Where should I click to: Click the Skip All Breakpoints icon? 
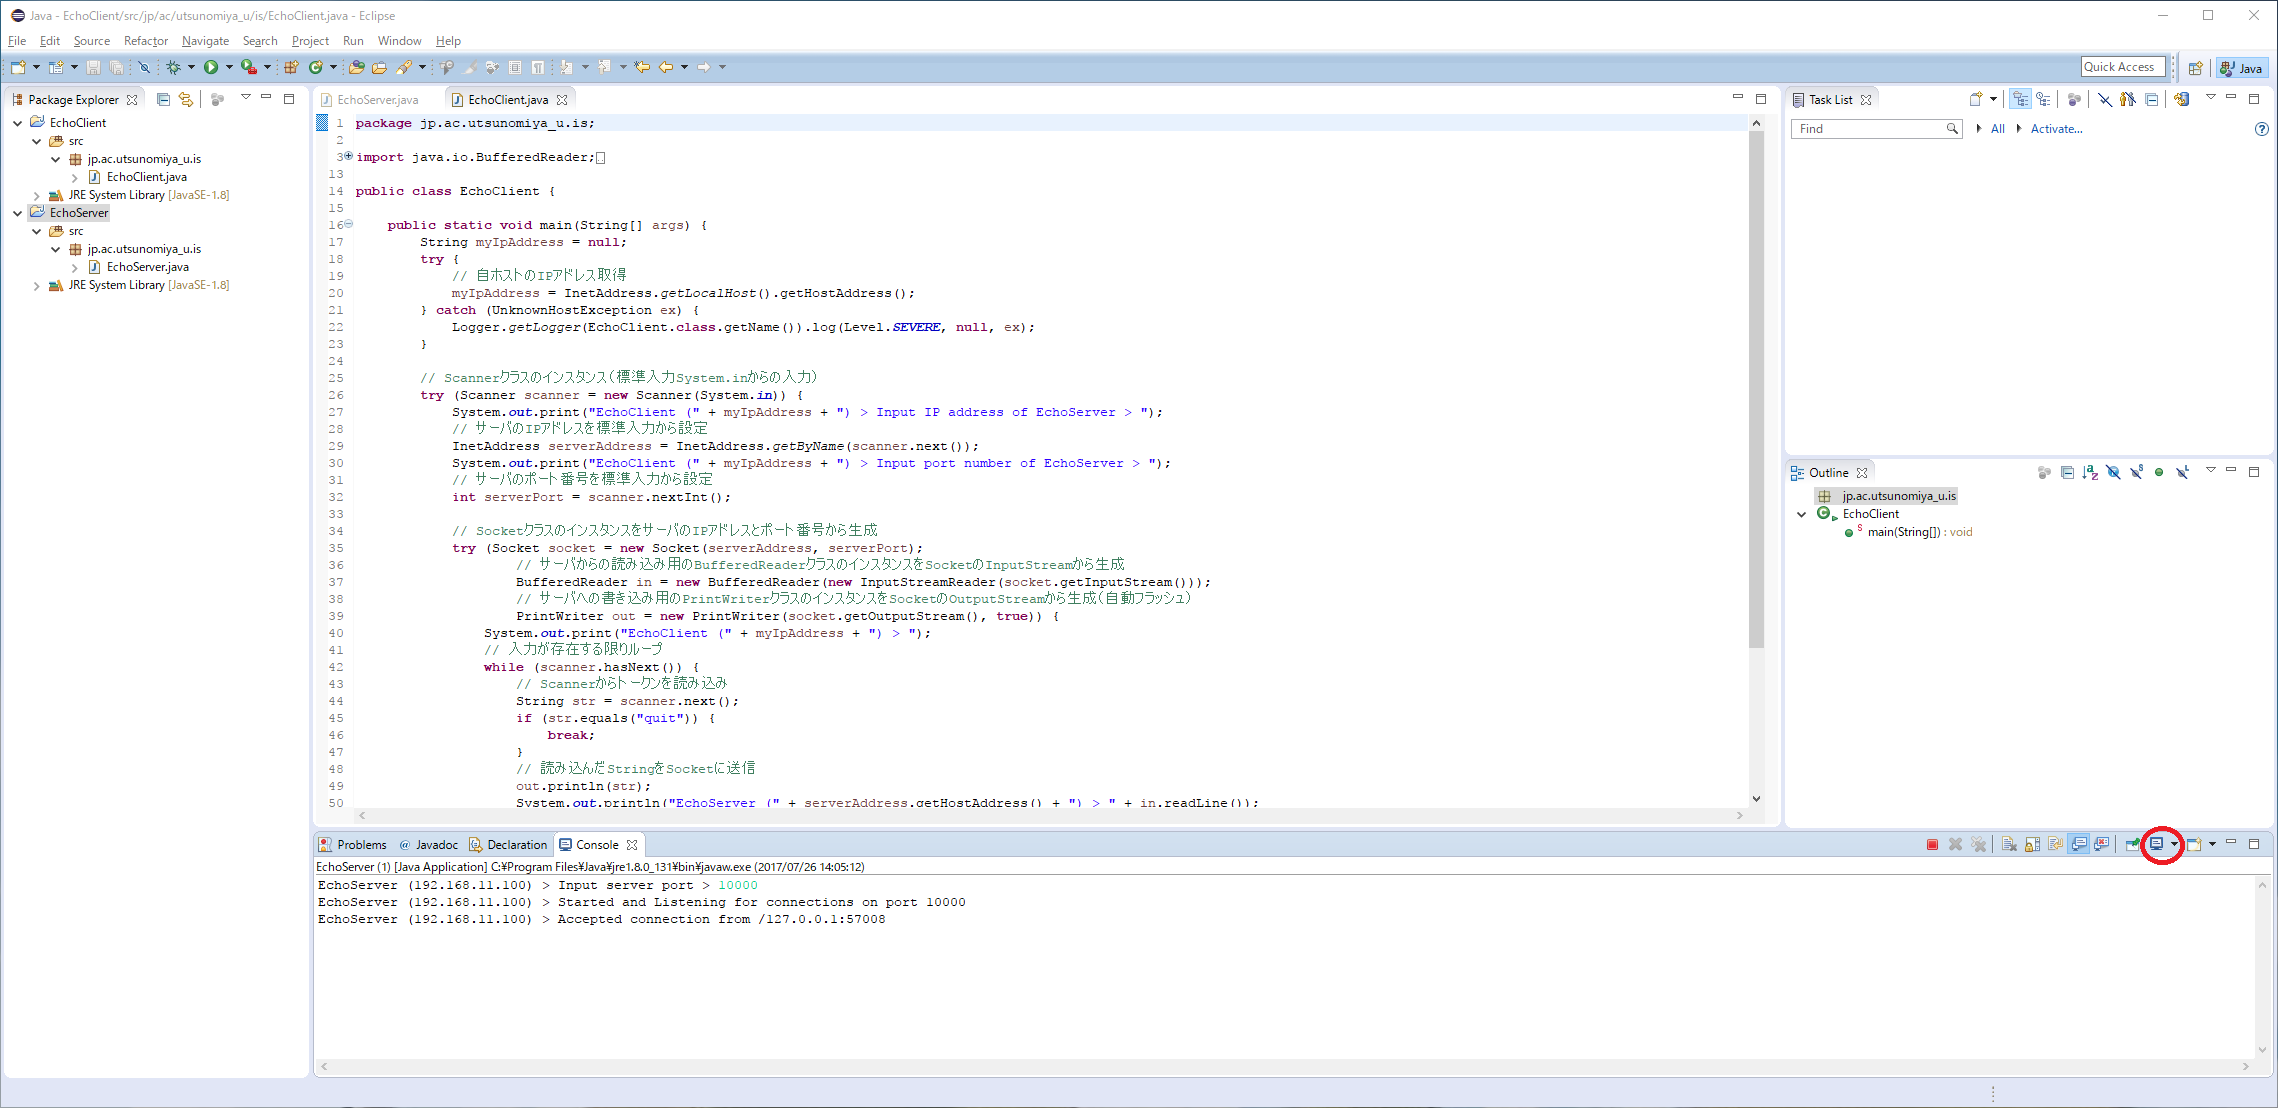144,67
